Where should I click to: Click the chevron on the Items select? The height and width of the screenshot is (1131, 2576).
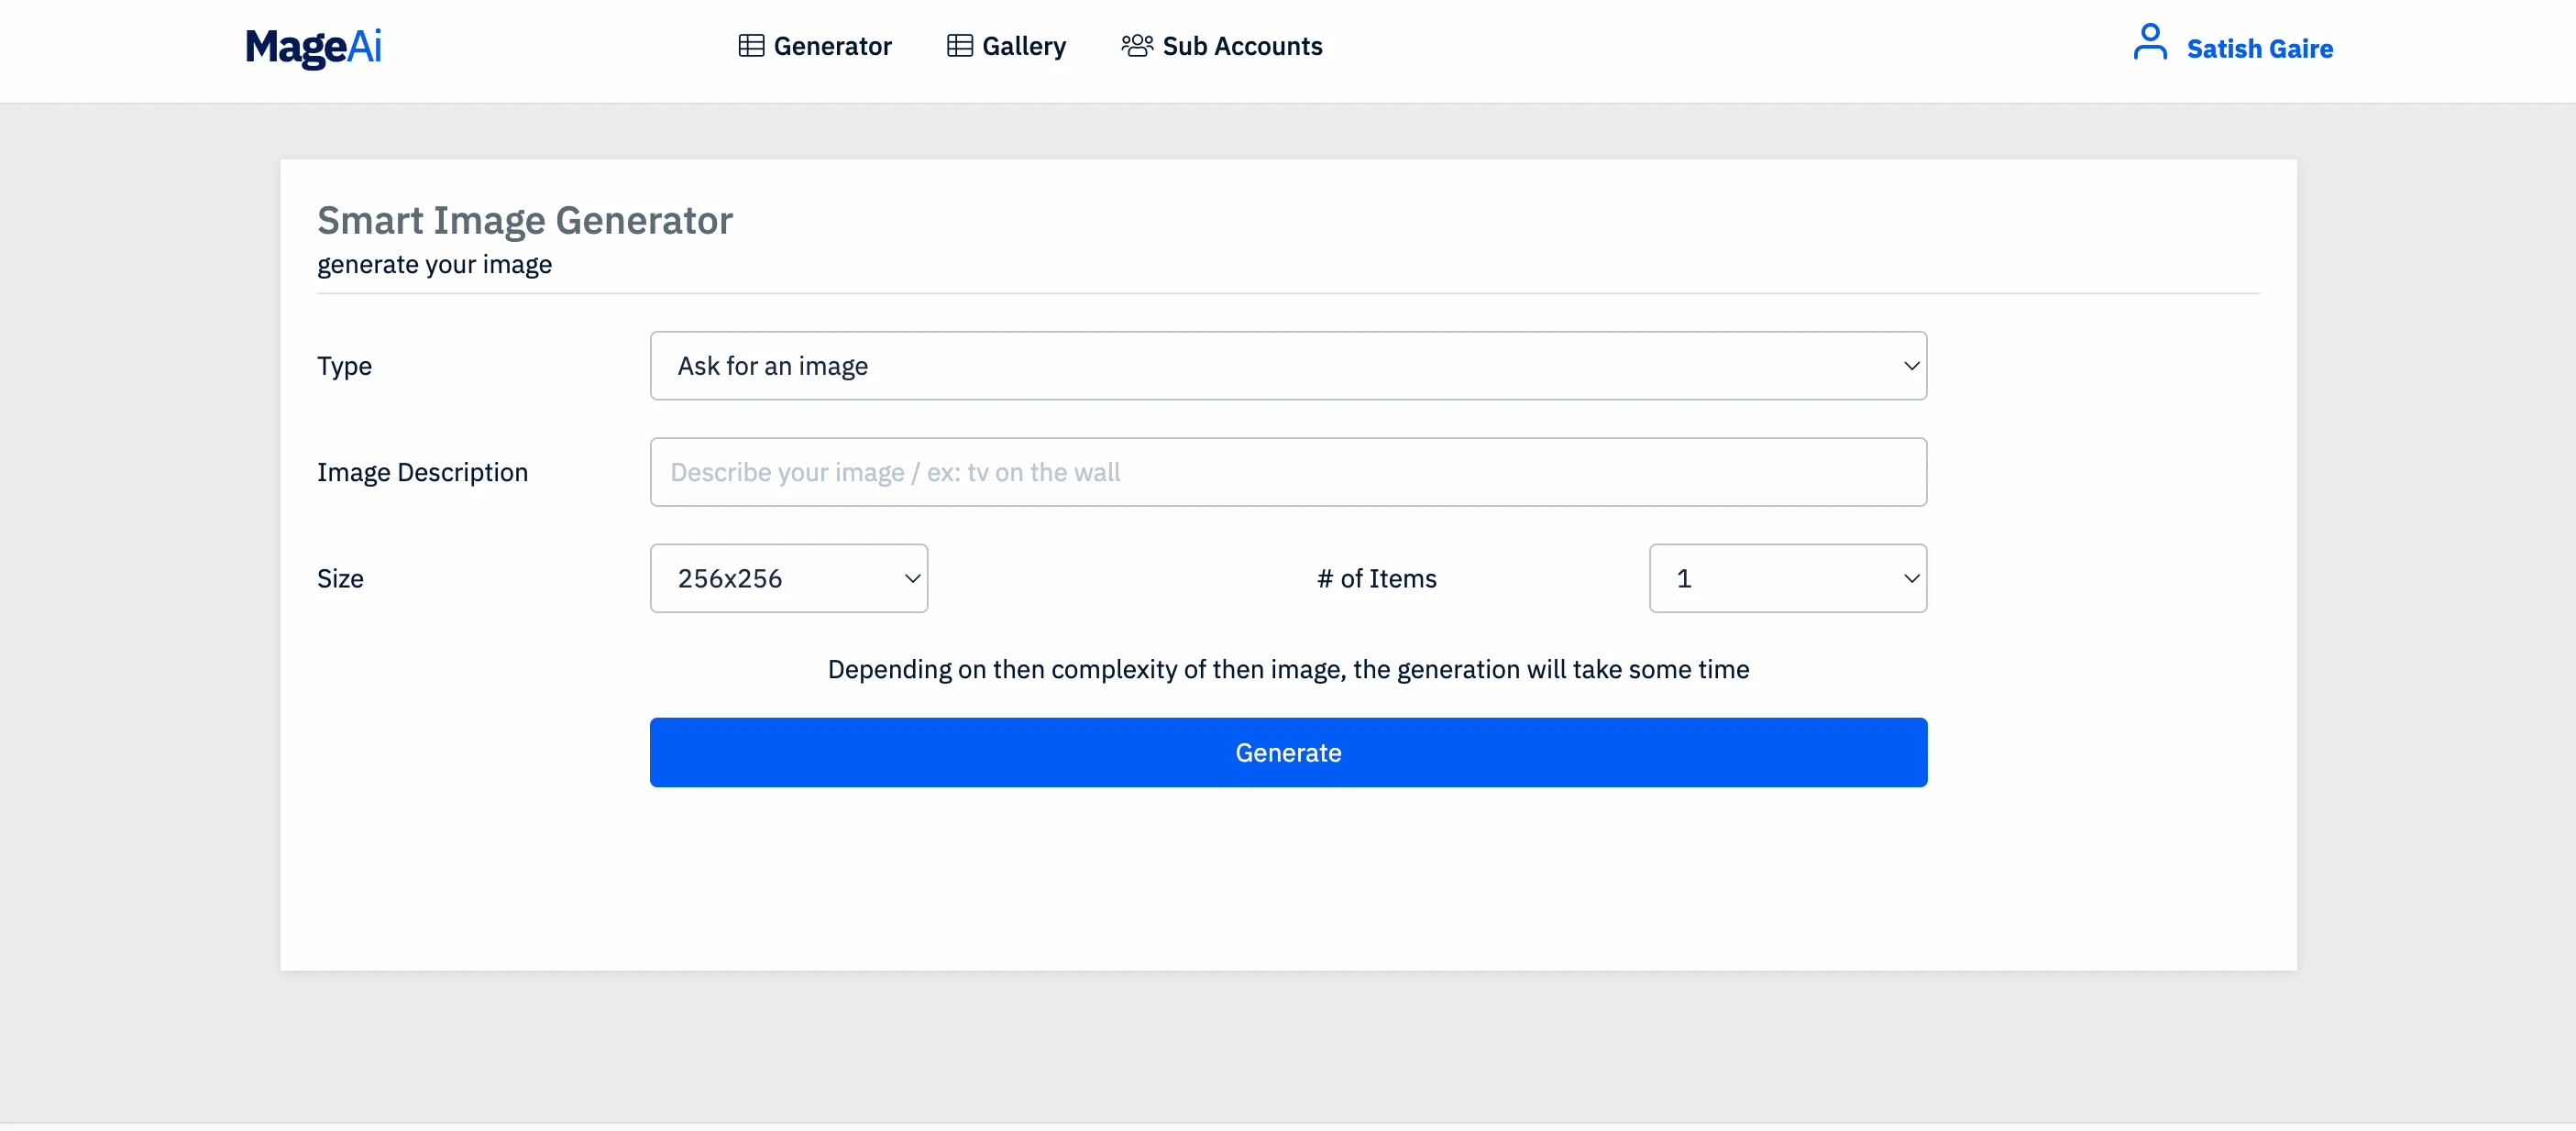coord(1910,579)
